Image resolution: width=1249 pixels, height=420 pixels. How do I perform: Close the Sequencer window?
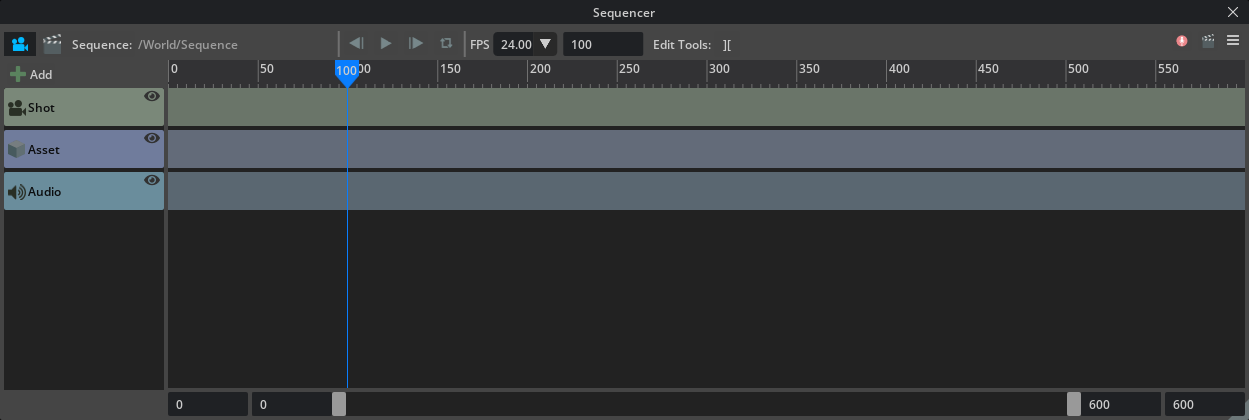tap(1233, 12)
